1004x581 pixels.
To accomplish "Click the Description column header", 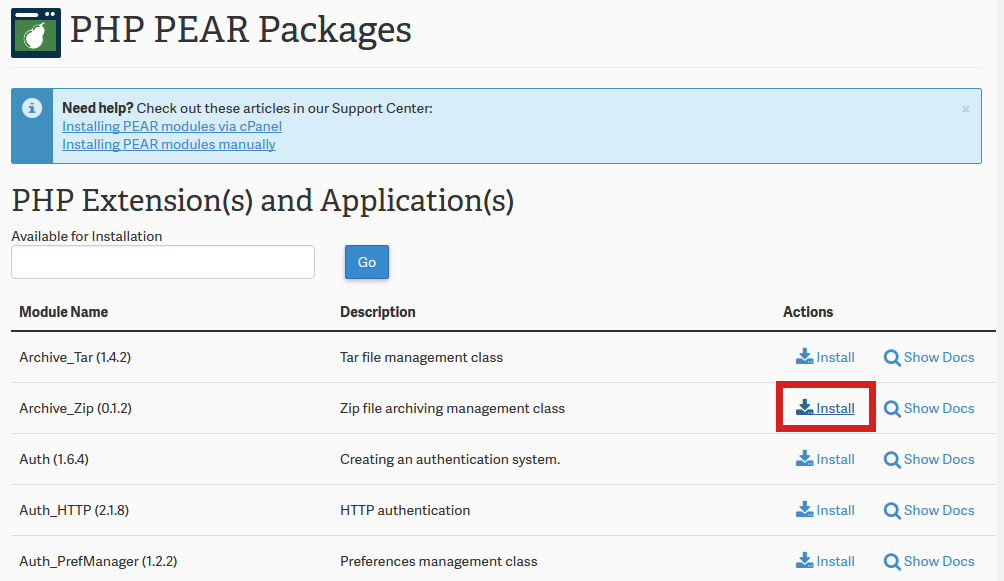I will coord(378,312).
